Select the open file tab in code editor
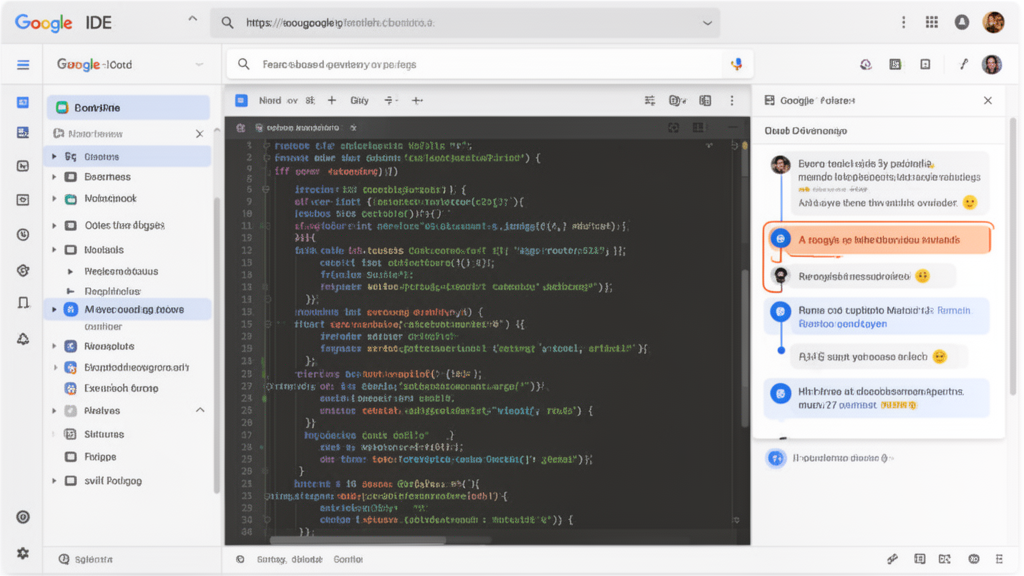Image resolution: width=1024 pixels, height=576 pixels. click(302, 127)
